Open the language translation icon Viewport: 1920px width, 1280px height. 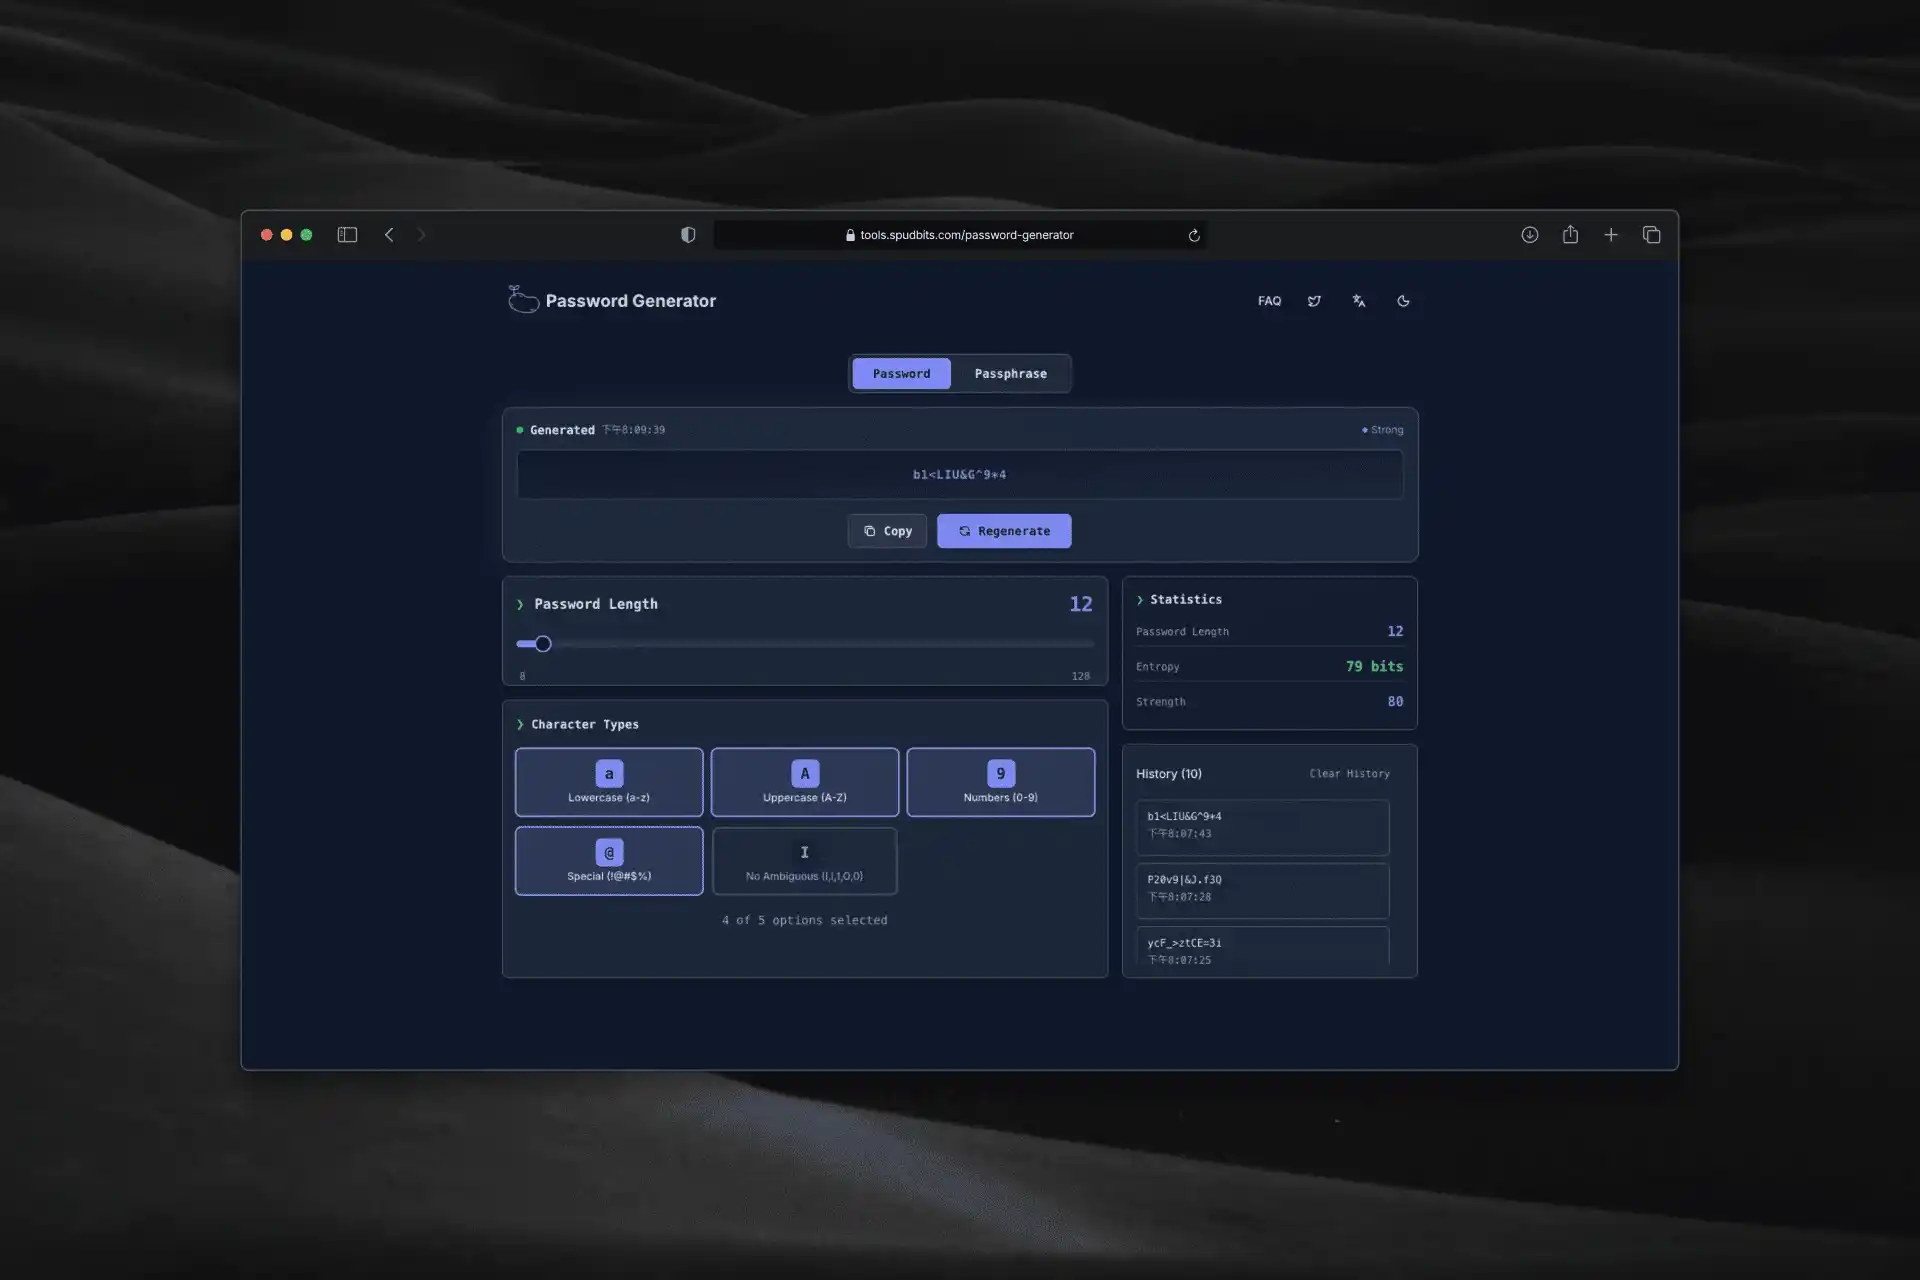click(x=1358, y=301)
